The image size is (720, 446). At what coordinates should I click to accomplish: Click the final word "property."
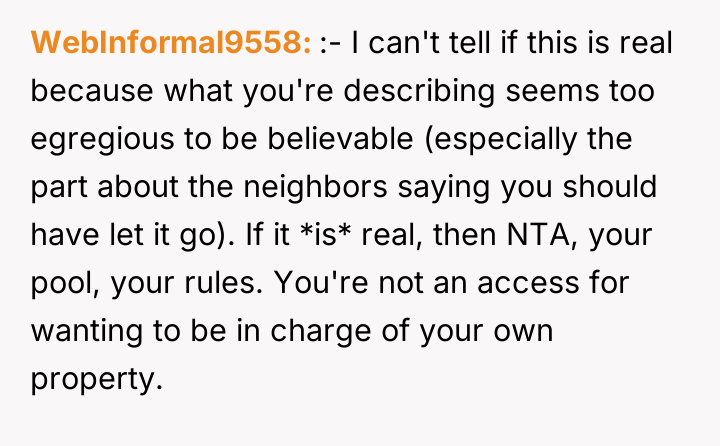(96, 379)
